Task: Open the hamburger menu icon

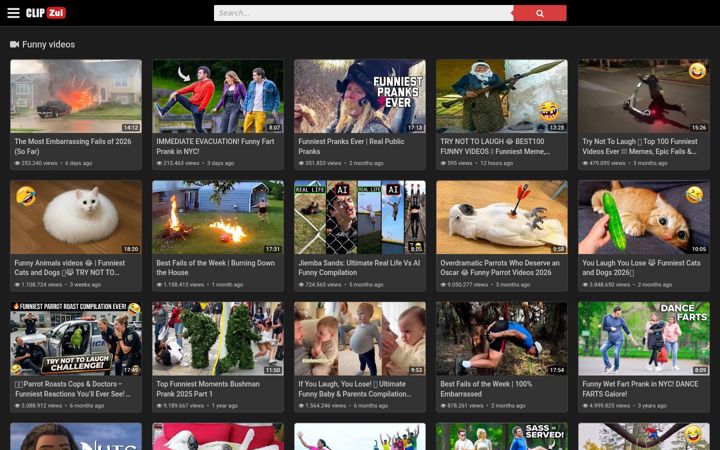Action: pos(13,13)
